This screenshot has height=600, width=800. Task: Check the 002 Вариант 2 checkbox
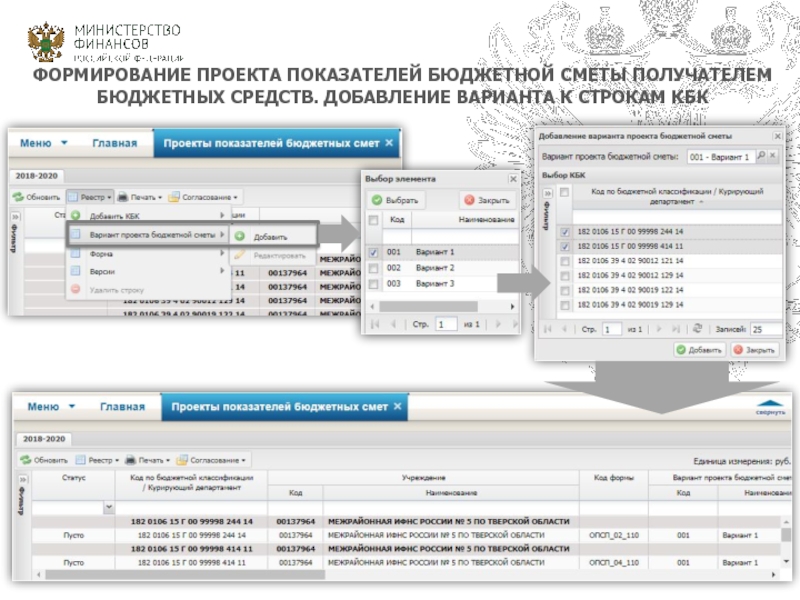pyautogui.click(x=373, y=268)
